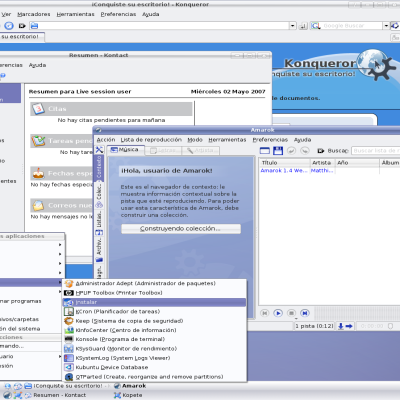Select the highlighted Instalar menu entry
Viewport: 400px width, 400px height.
pyautogui.click(x=155, y=302)
